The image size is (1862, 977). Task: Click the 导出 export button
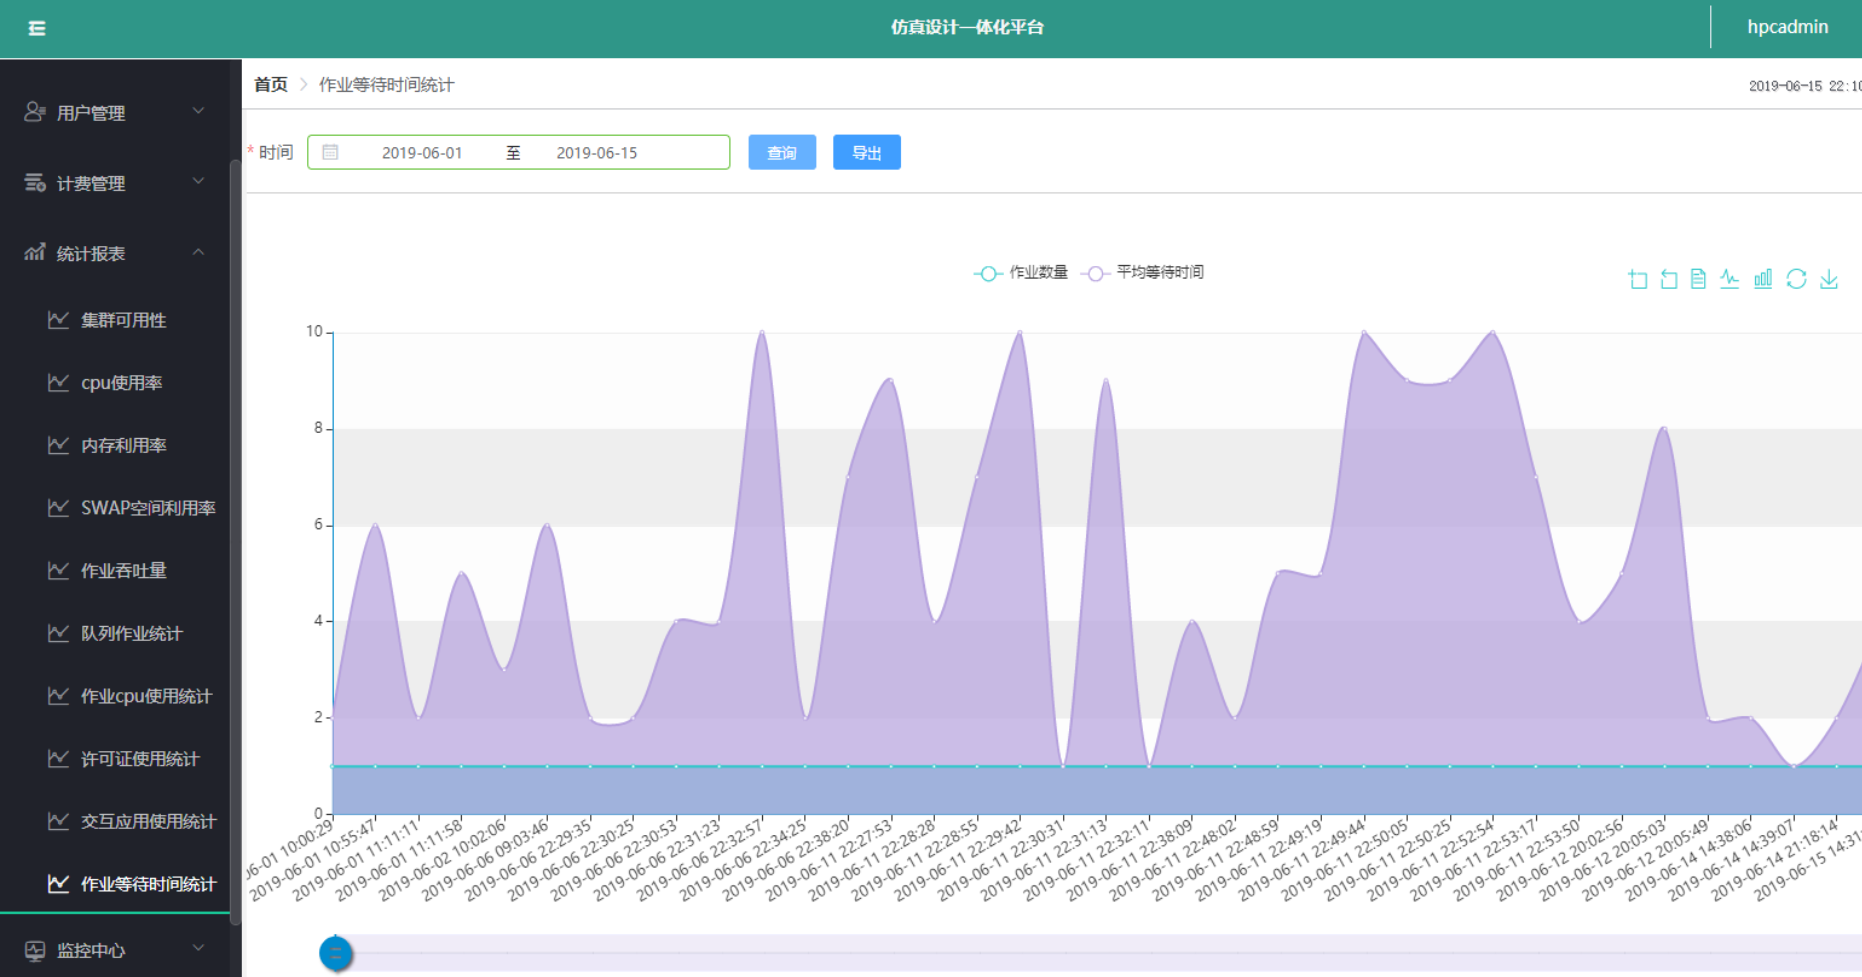coord(867,152)
